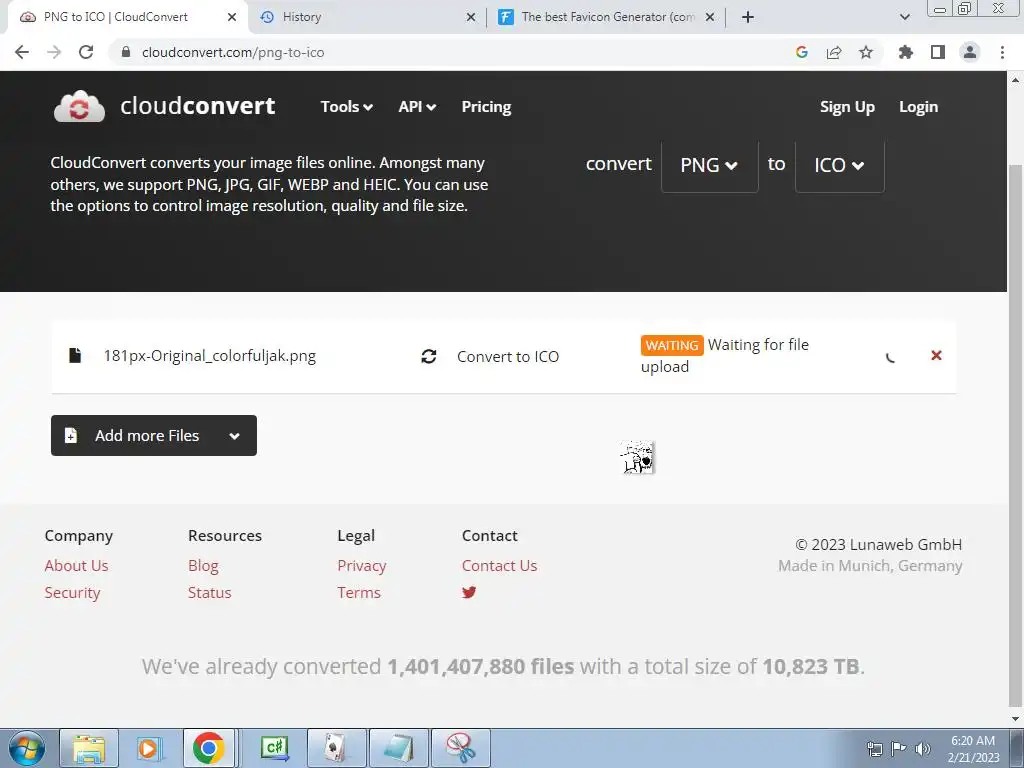The image size is (1024, 768).
Task: Open the Tools dropdown menu
Action: click(346, 106)
